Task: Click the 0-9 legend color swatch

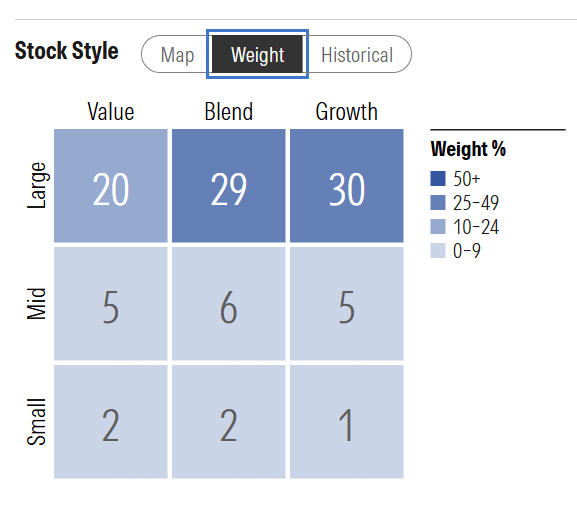Action: 438,250
